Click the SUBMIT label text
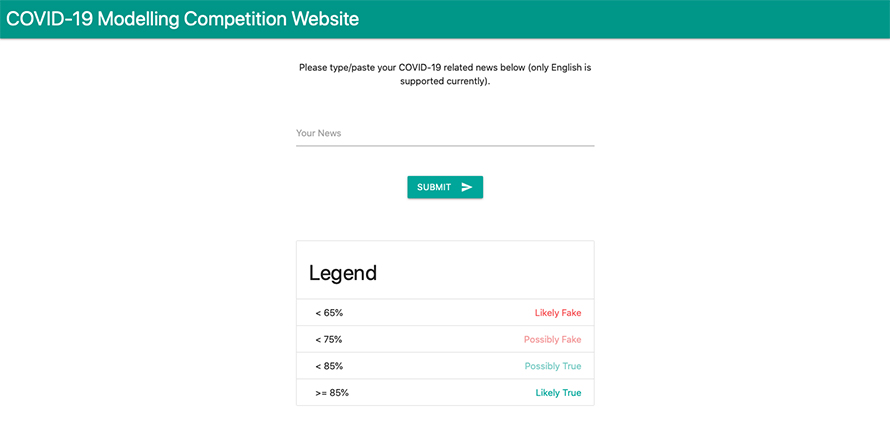The image size is (890, 430). (x=434, y=187)
